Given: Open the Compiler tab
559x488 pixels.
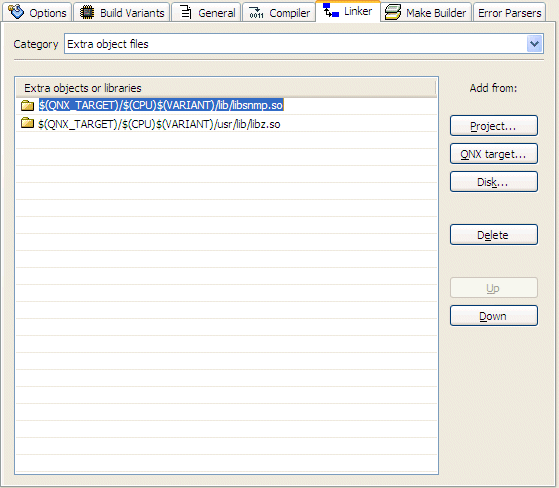Looking at the screenshot, I should [x=279, y=12].
